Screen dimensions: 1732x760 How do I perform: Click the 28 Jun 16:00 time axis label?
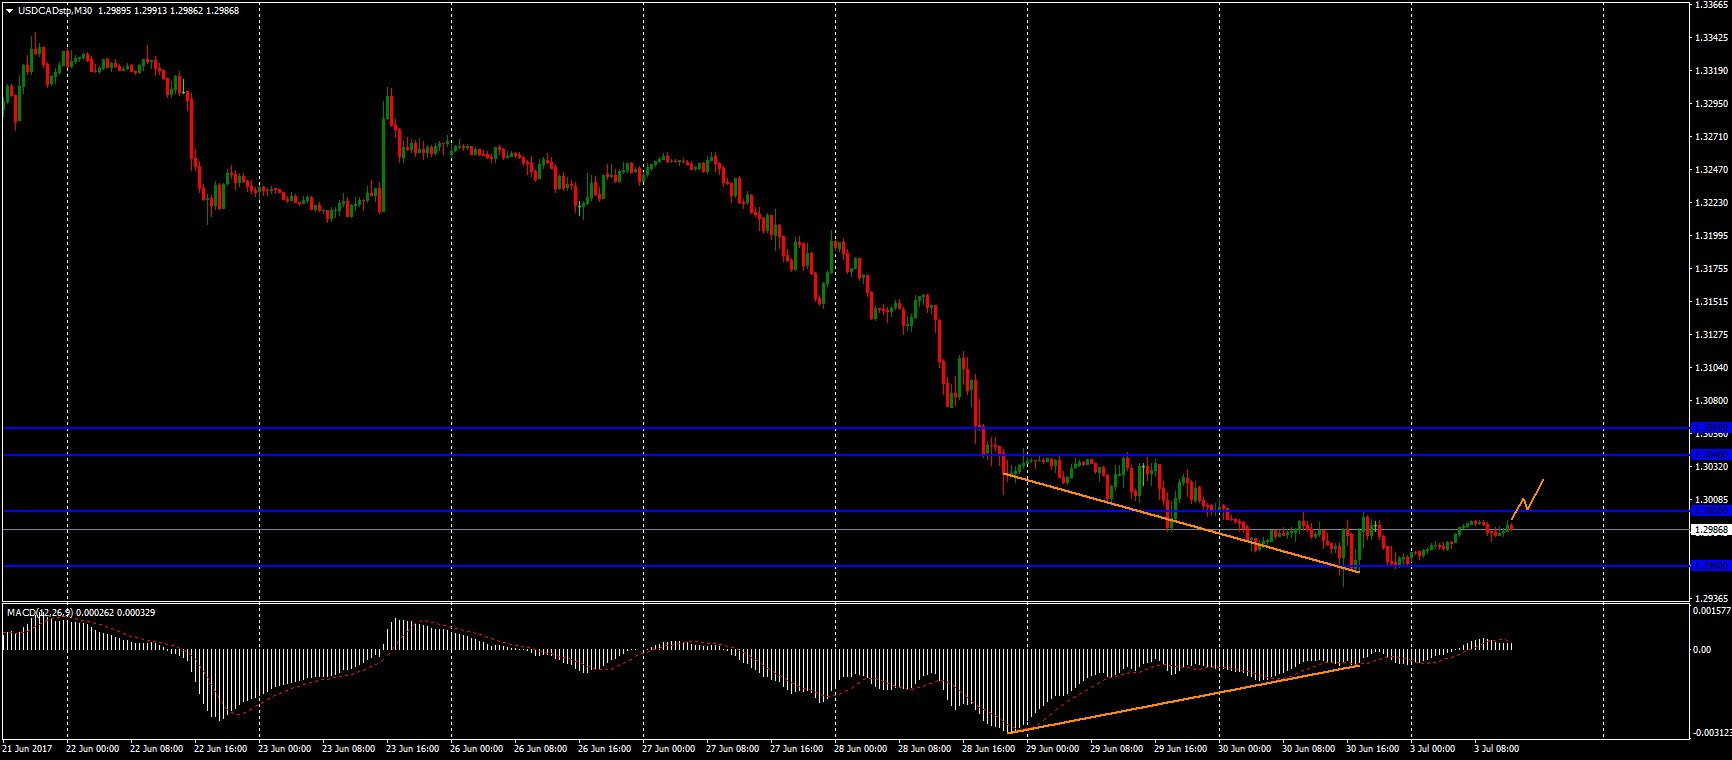(x=988, y=748)
